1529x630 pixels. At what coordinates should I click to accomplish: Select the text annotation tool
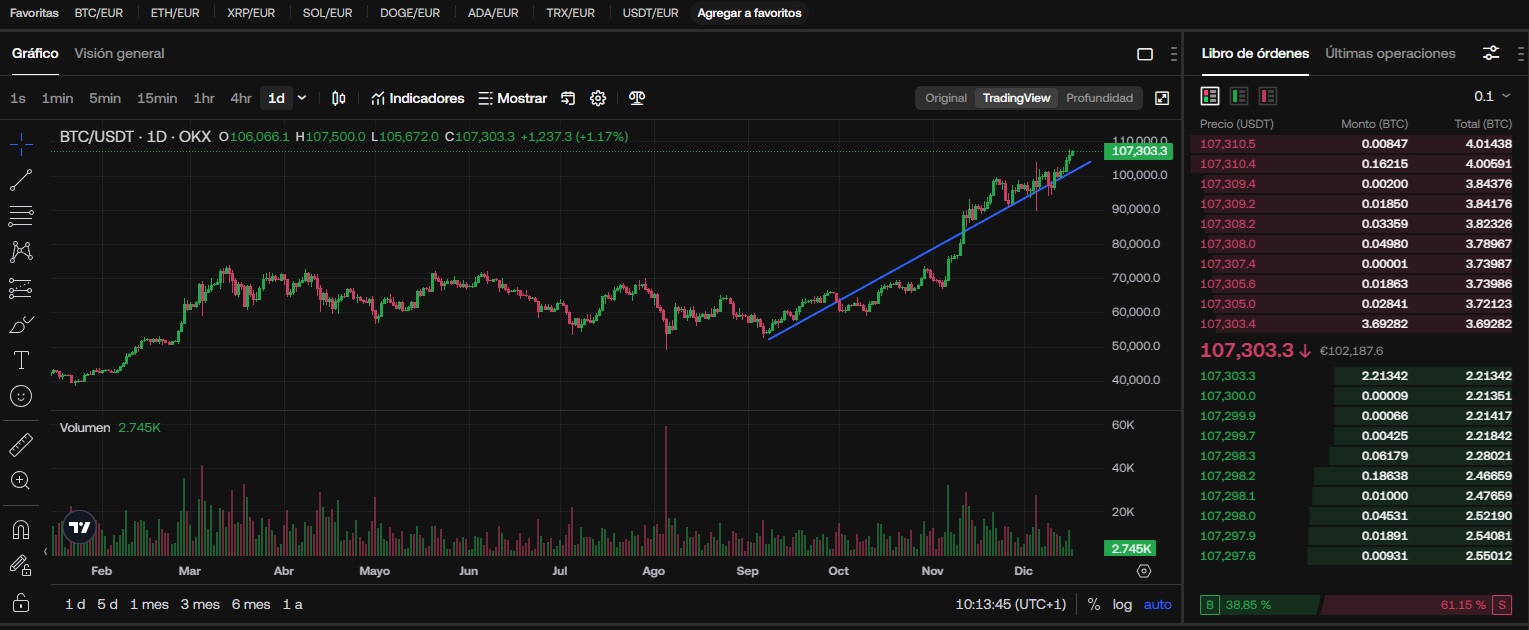point(20,360)
